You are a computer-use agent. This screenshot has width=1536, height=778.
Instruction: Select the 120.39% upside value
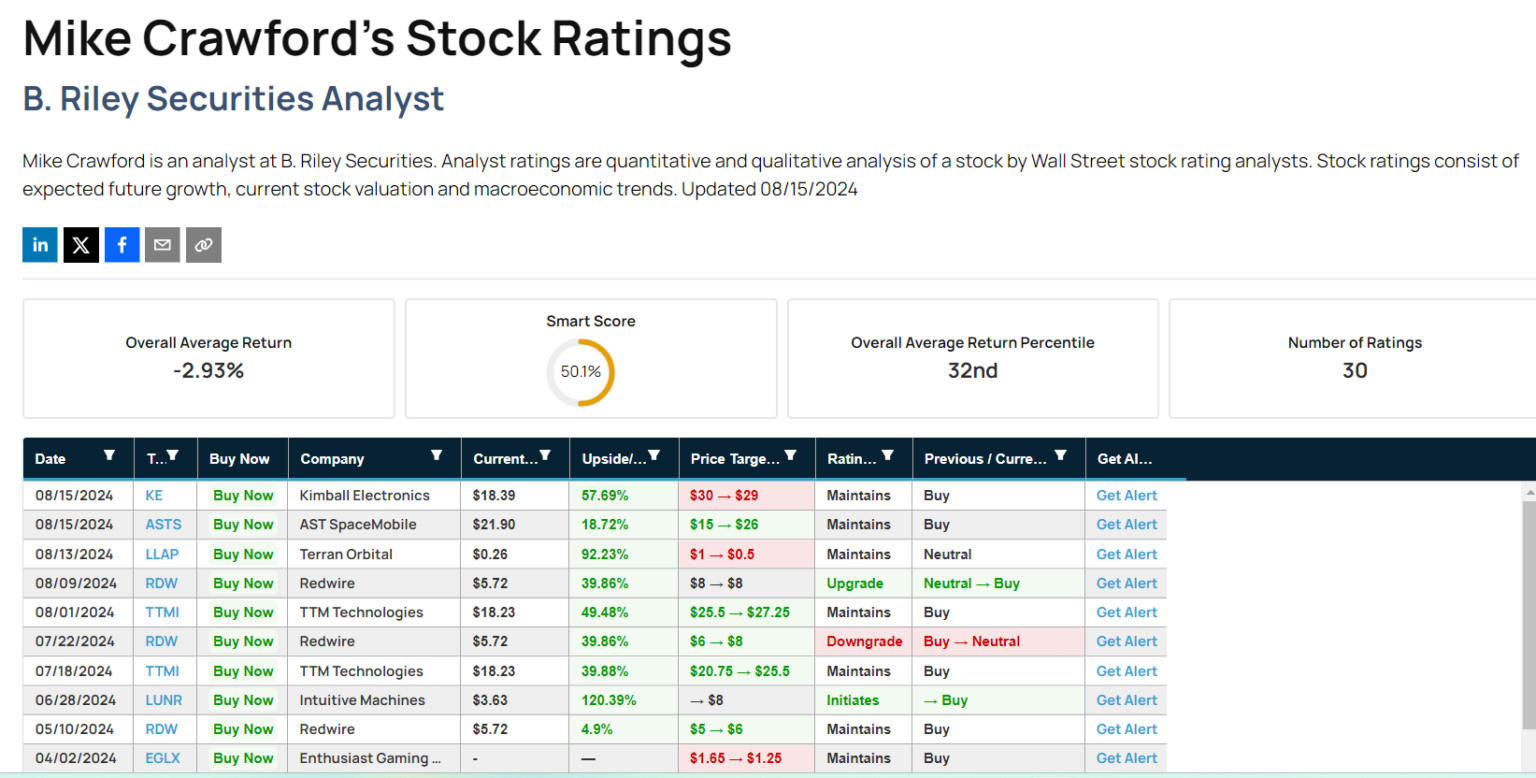(609, 700)
